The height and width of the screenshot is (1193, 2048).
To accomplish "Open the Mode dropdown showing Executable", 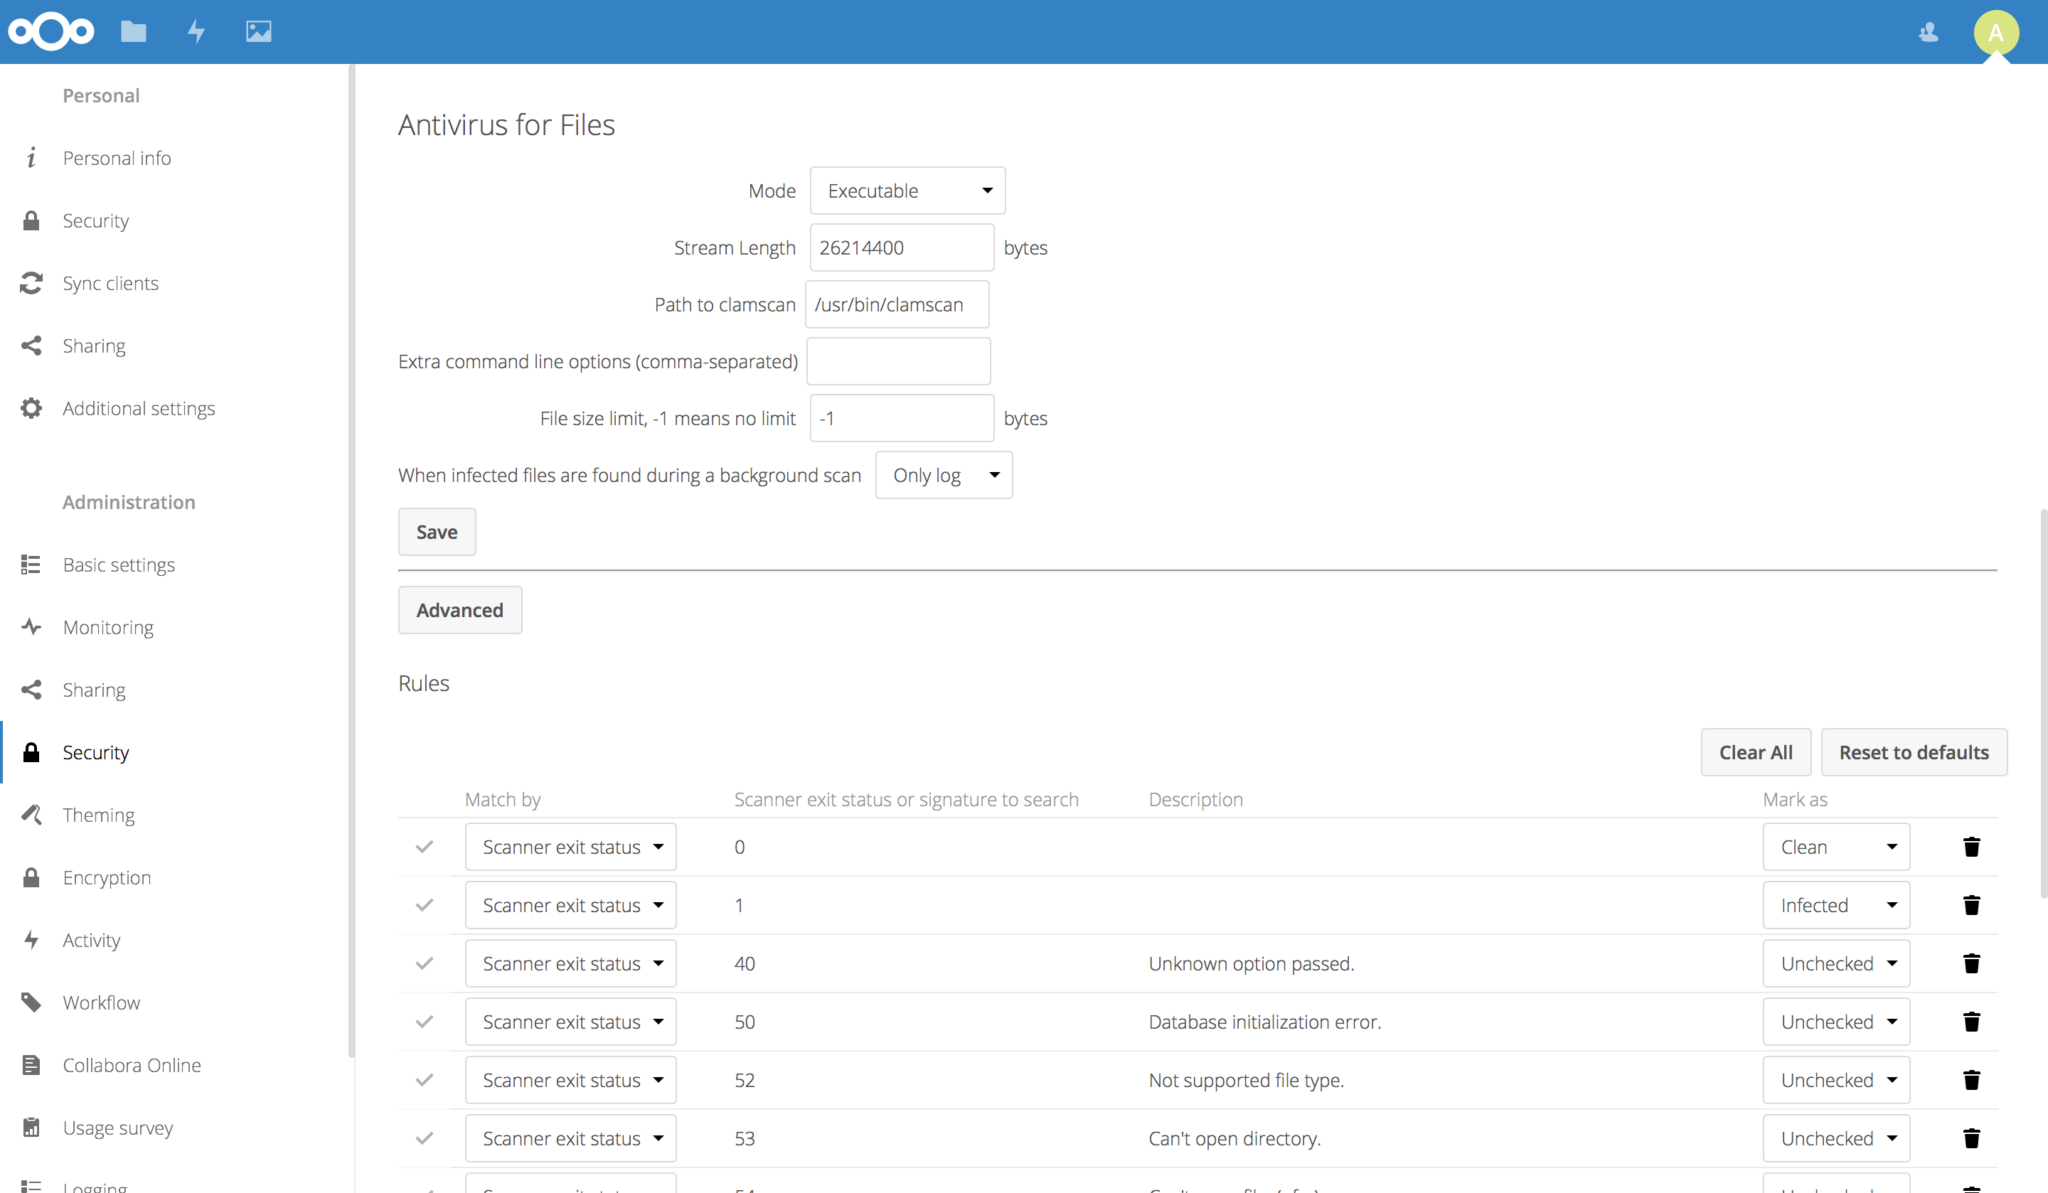I will click(x=906, y=190).
